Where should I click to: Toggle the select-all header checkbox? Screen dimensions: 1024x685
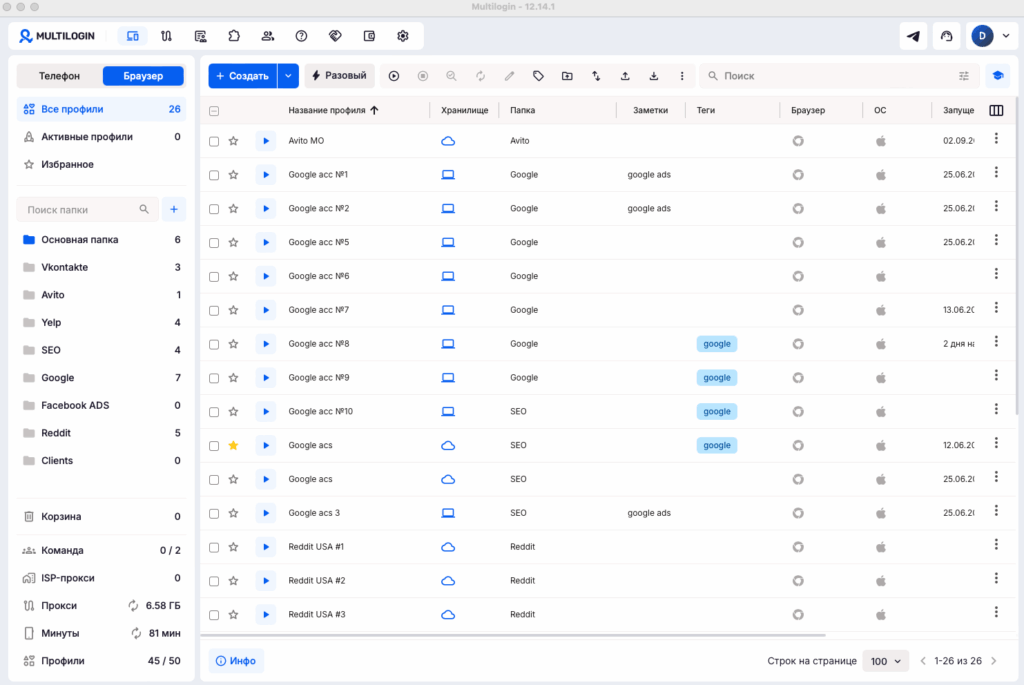tap(214, 111)
